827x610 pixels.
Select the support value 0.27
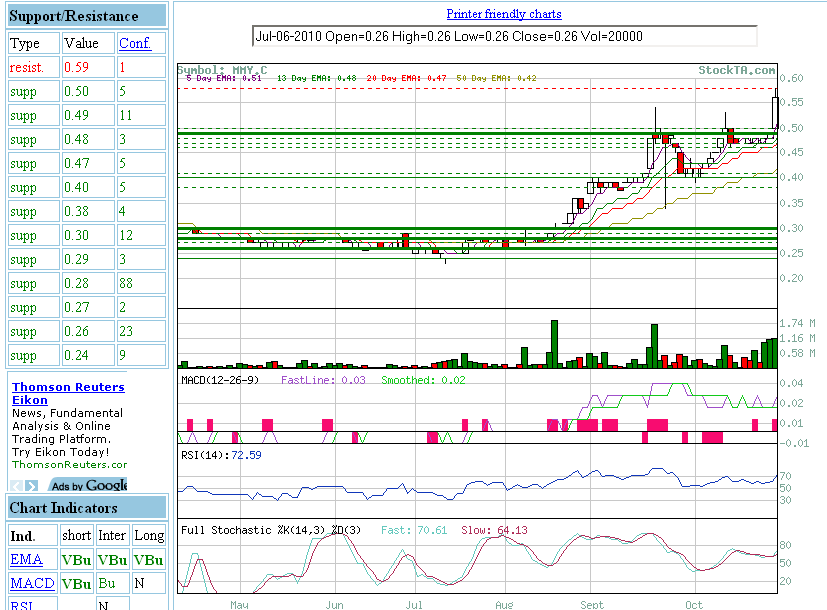88,307
